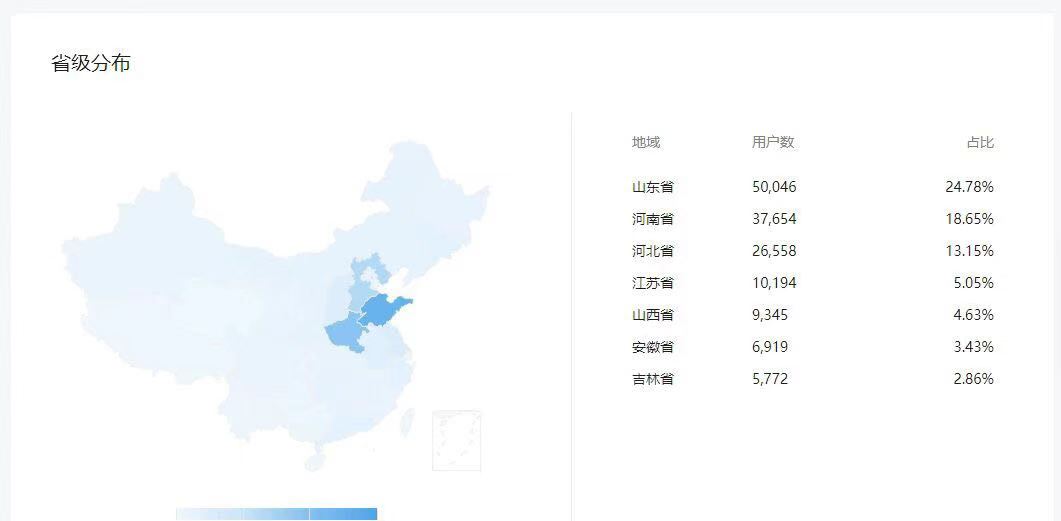Screen dimensions: 1061x521
Task: Click percentage 5.05%
Action: click(x=974, y=283)
